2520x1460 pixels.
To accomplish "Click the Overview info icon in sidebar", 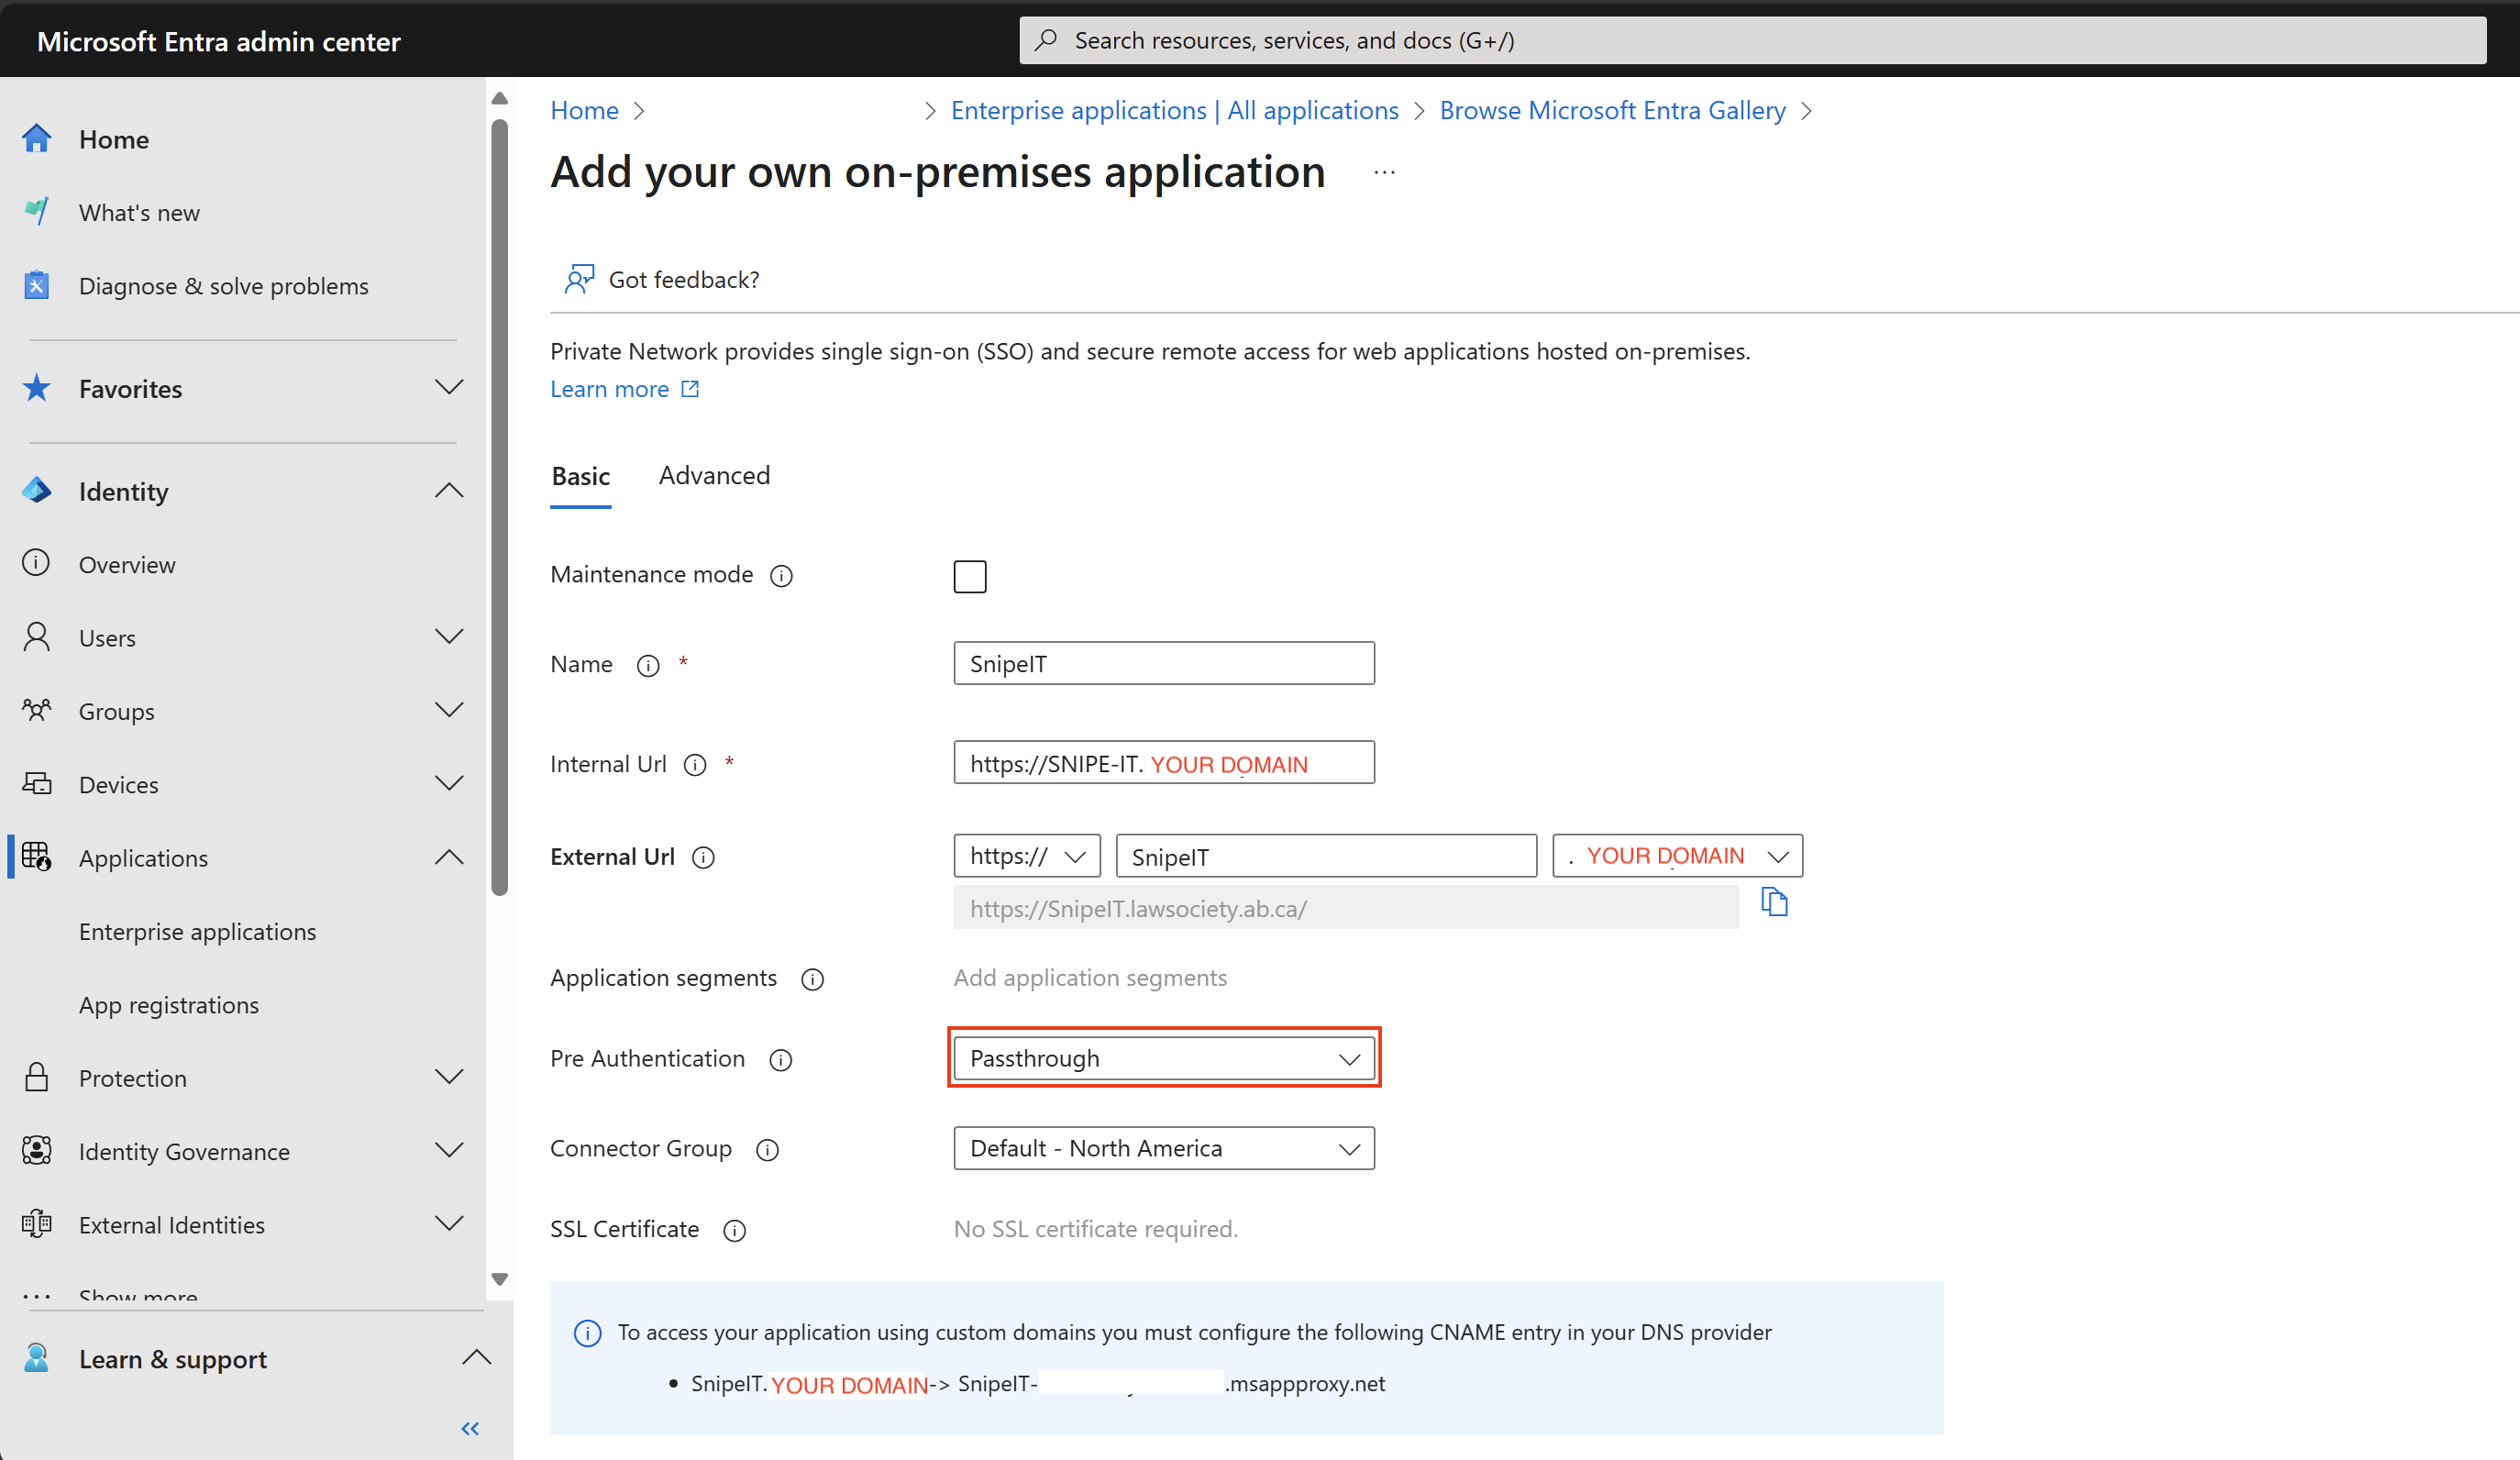I will point(36,563).
